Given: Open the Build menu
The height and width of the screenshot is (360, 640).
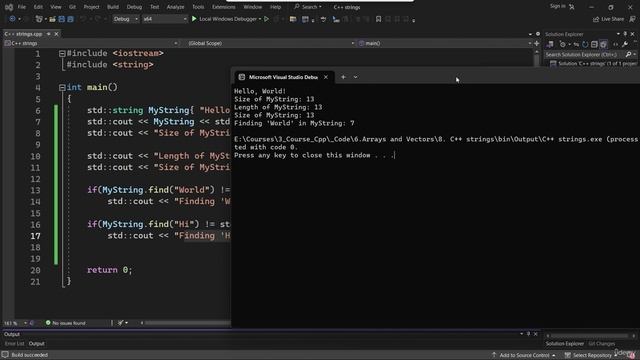Looking at the screenshot, I should [113, 7].
